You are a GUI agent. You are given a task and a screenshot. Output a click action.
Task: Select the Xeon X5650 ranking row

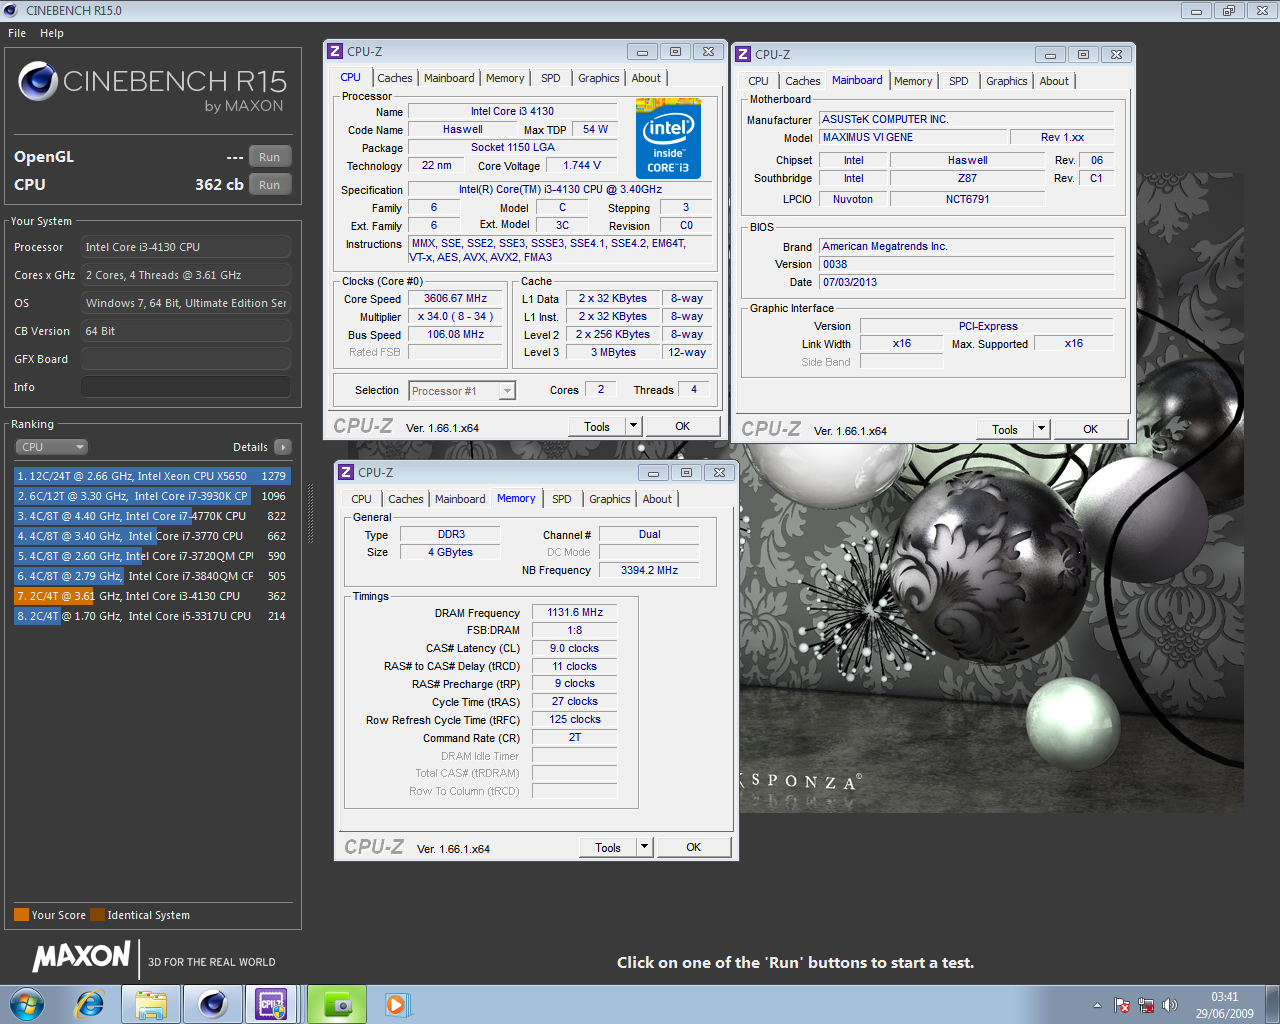(152, 476)
